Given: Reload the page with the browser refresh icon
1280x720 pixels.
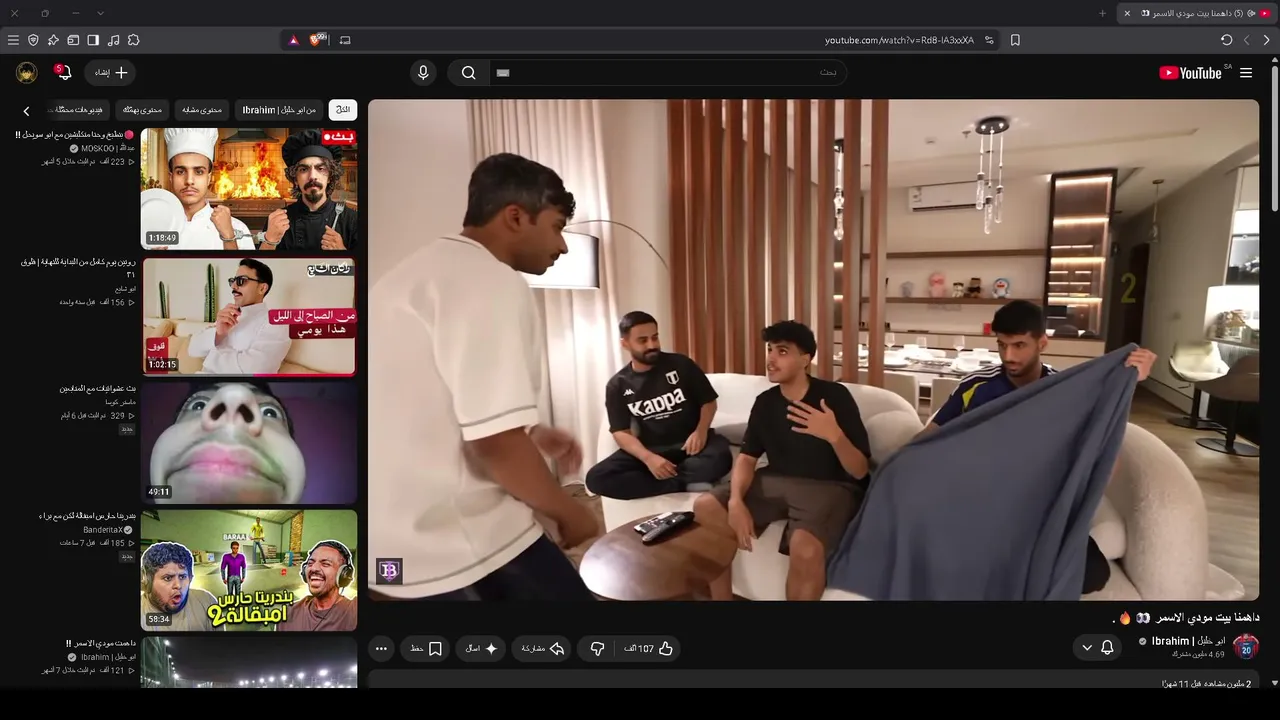Looking at the screenshot, I should (x=1226, y=40).
